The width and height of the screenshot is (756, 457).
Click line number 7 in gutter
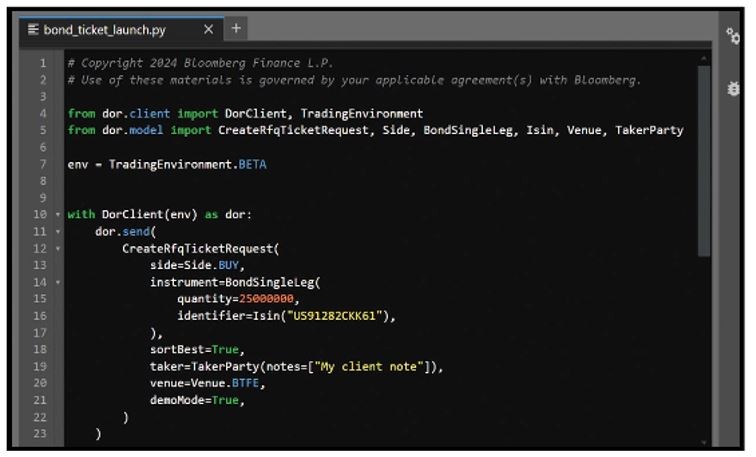click(x=43, y=164)
